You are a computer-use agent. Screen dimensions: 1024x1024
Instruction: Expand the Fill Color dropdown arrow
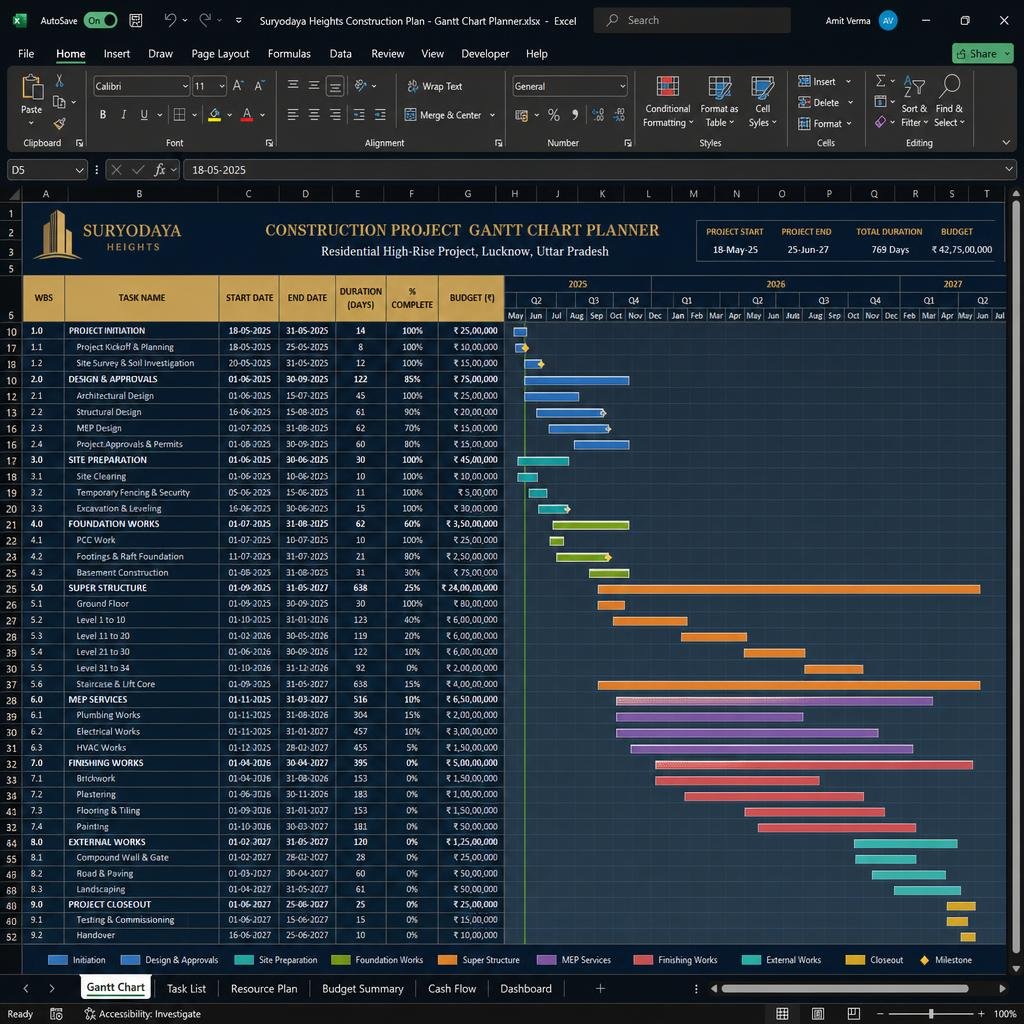(229, 116)
